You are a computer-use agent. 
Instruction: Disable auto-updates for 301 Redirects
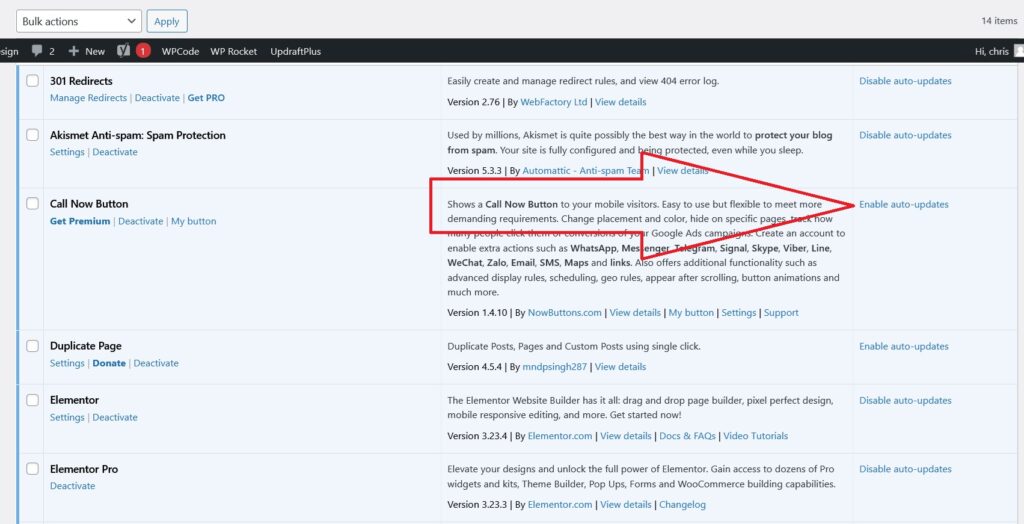(905, 81)
